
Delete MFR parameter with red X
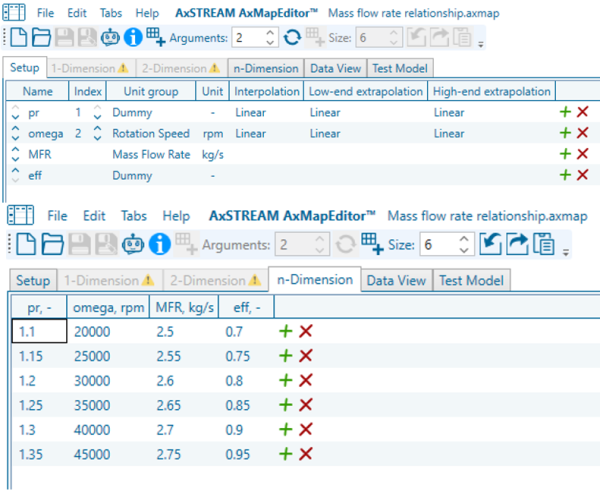[582, 154]
